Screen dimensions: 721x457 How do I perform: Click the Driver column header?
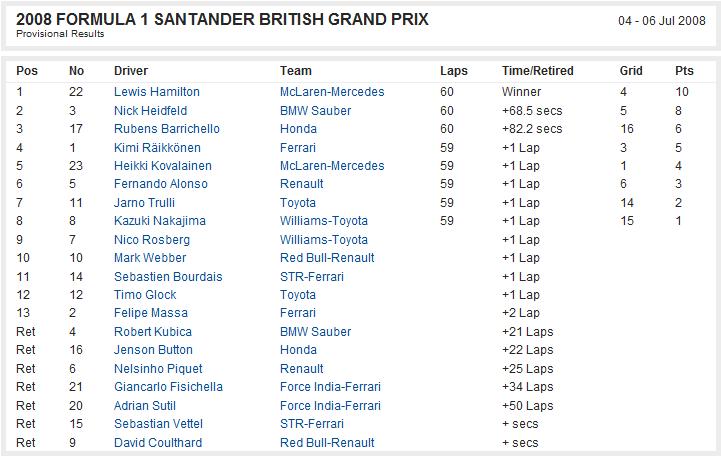click(131, 71)
